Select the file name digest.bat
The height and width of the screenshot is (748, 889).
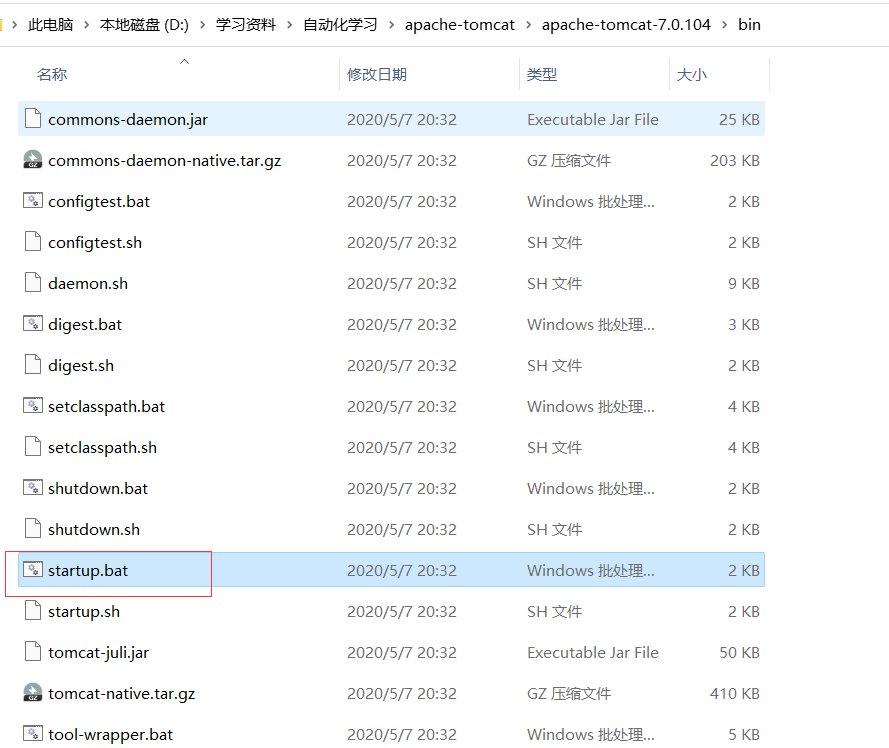click(x=85, y=324)
